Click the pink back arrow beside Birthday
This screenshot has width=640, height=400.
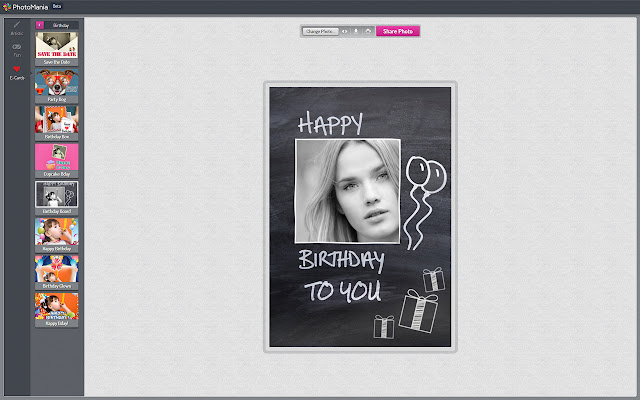coord(39,24)
